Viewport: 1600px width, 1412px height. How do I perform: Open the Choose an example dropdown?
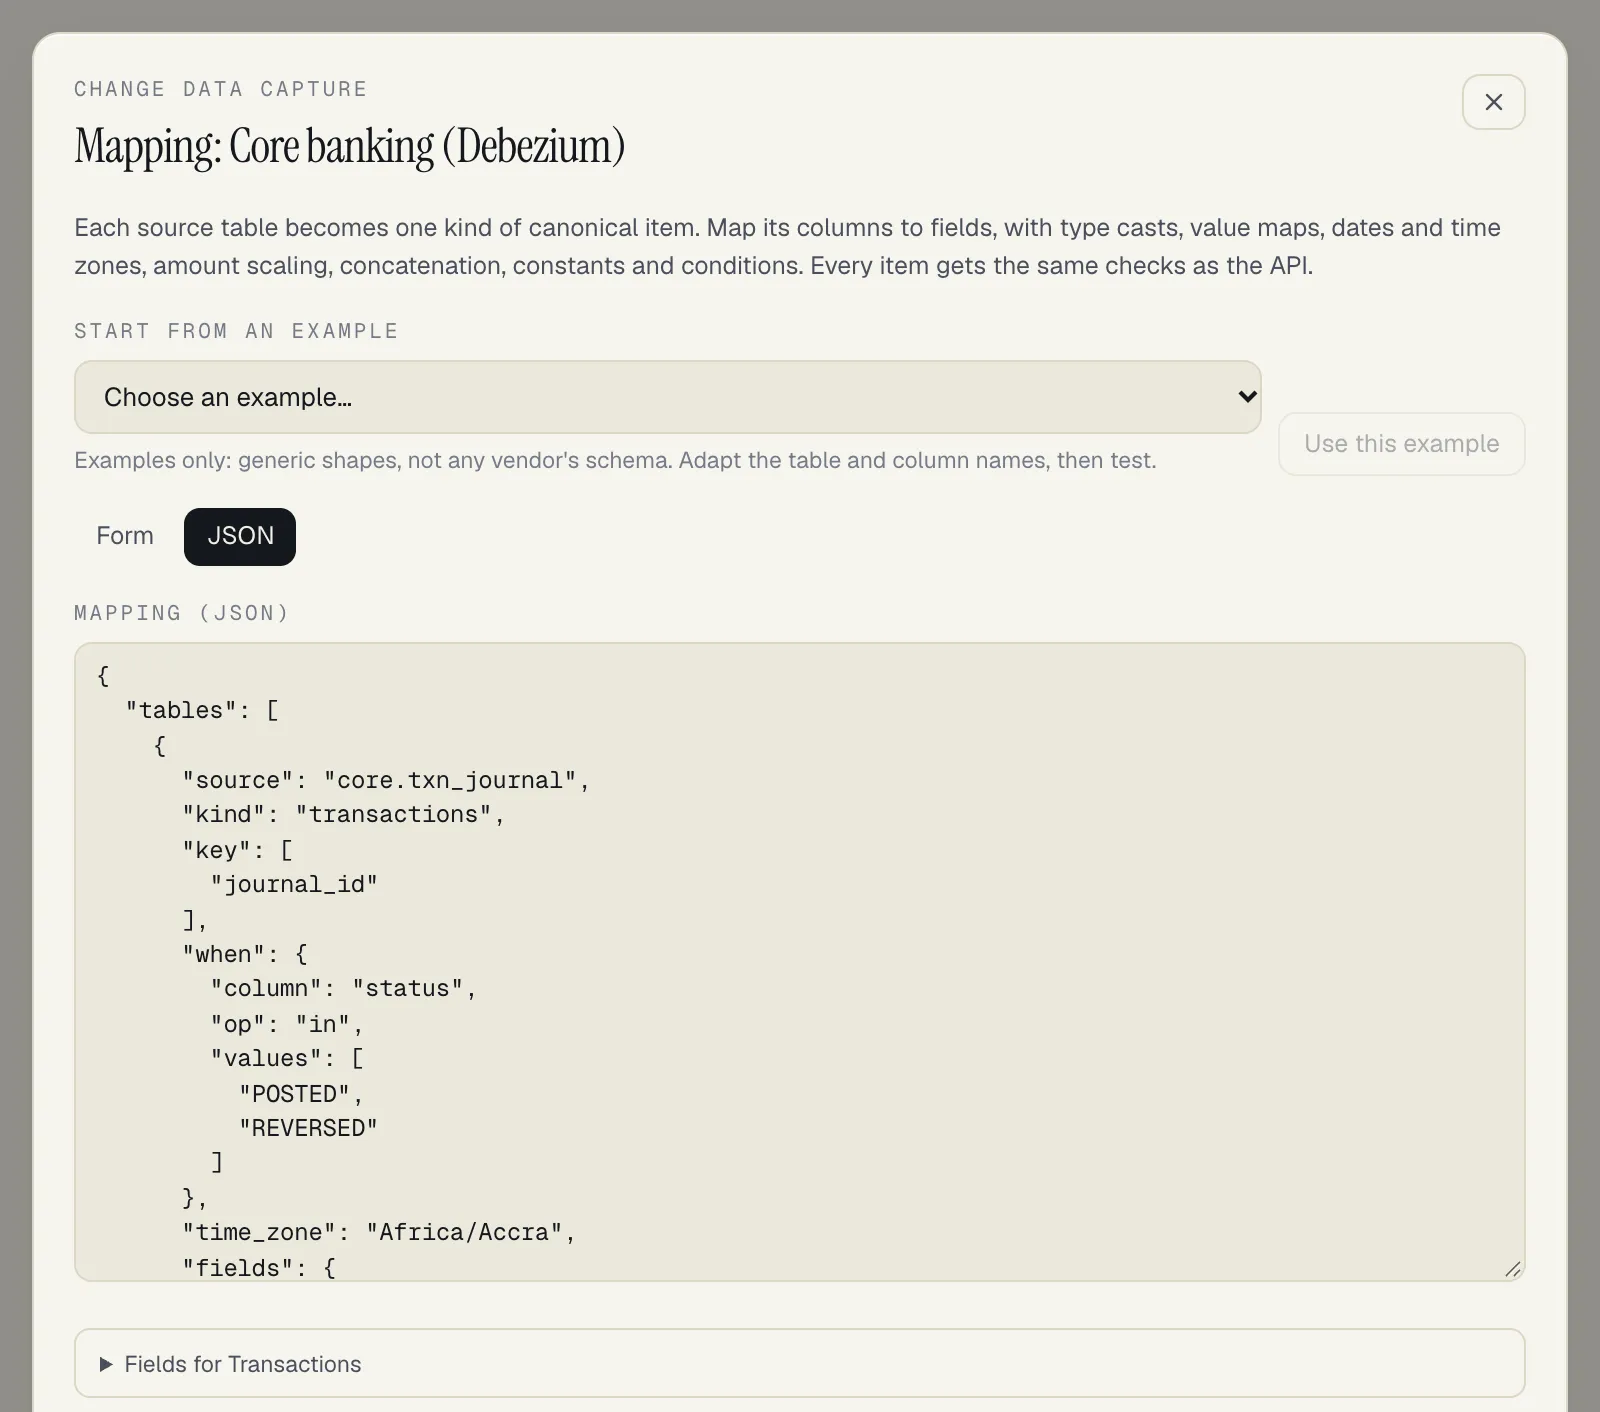667,397
